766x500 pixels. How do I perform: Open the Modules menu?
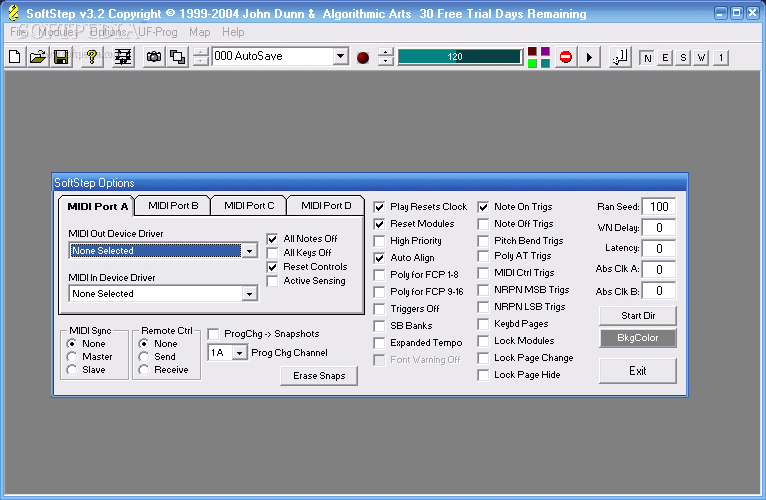click(x=58, y=32)
